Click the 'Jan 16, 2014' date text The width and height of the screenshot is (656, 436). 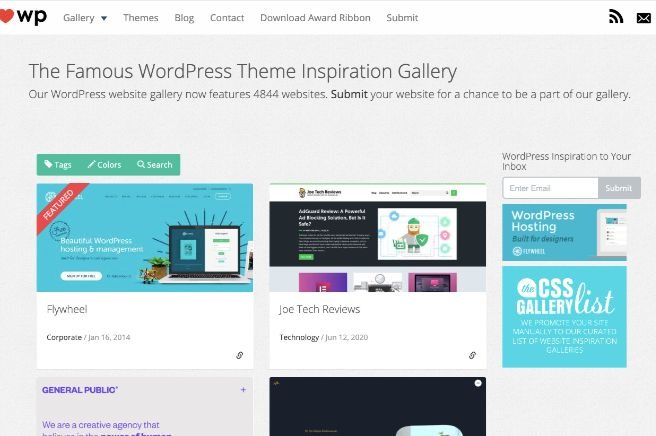point(109,337)
